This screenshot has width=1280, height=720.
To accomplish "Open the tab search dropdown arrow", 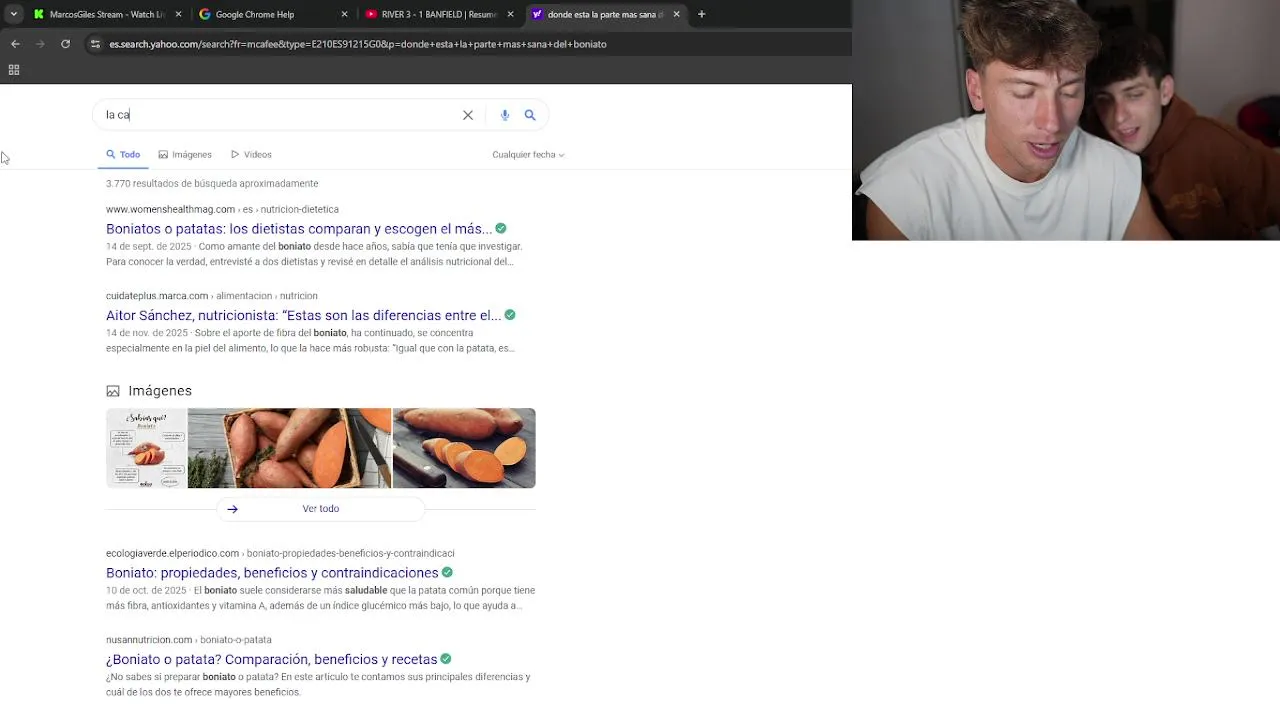I will [13, 14].
